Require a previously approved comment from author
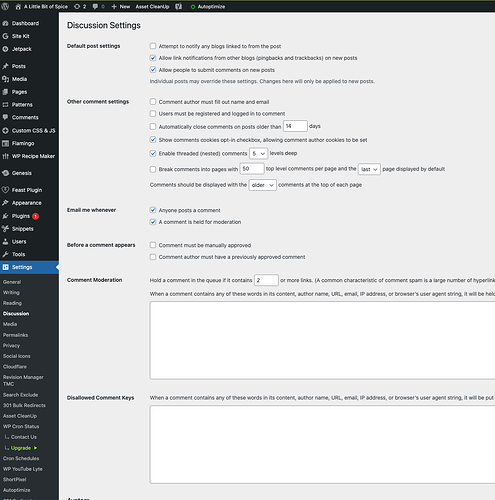 [x=153, y=257]
